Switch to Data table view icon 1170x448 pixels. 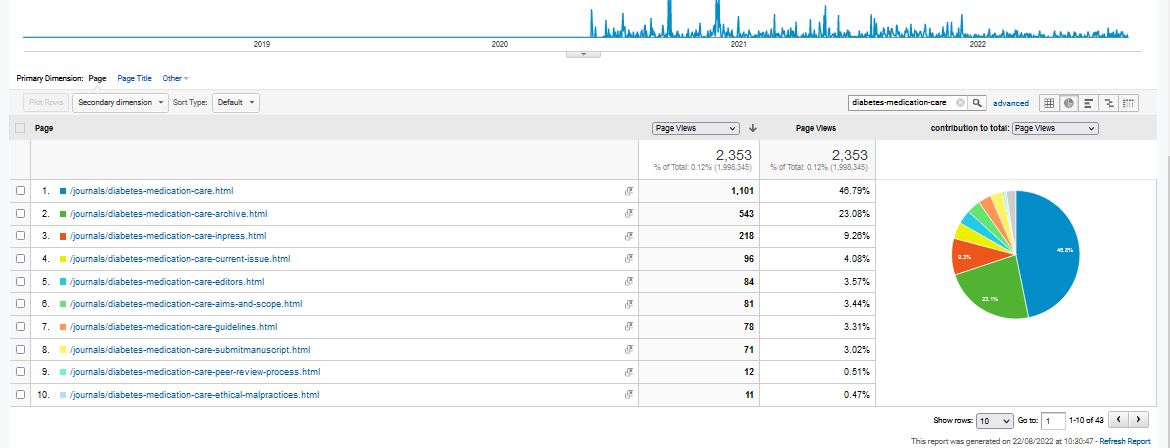coord(1048,103)
